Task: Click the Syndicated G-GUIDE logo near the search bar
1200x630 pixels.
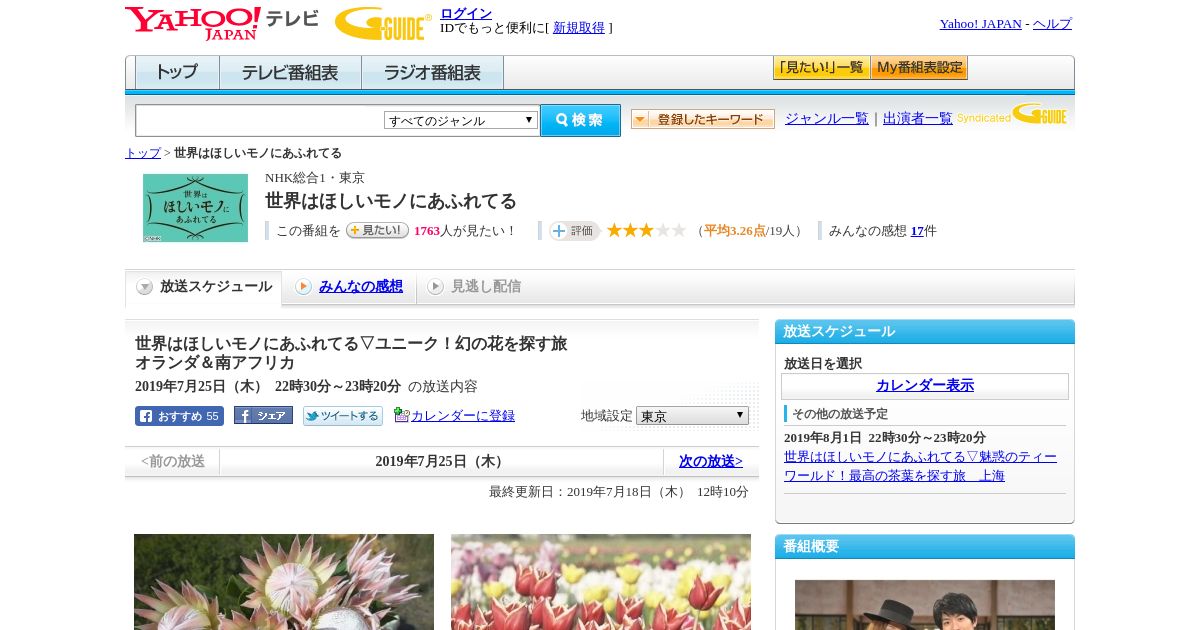Action: point(1012,114)
